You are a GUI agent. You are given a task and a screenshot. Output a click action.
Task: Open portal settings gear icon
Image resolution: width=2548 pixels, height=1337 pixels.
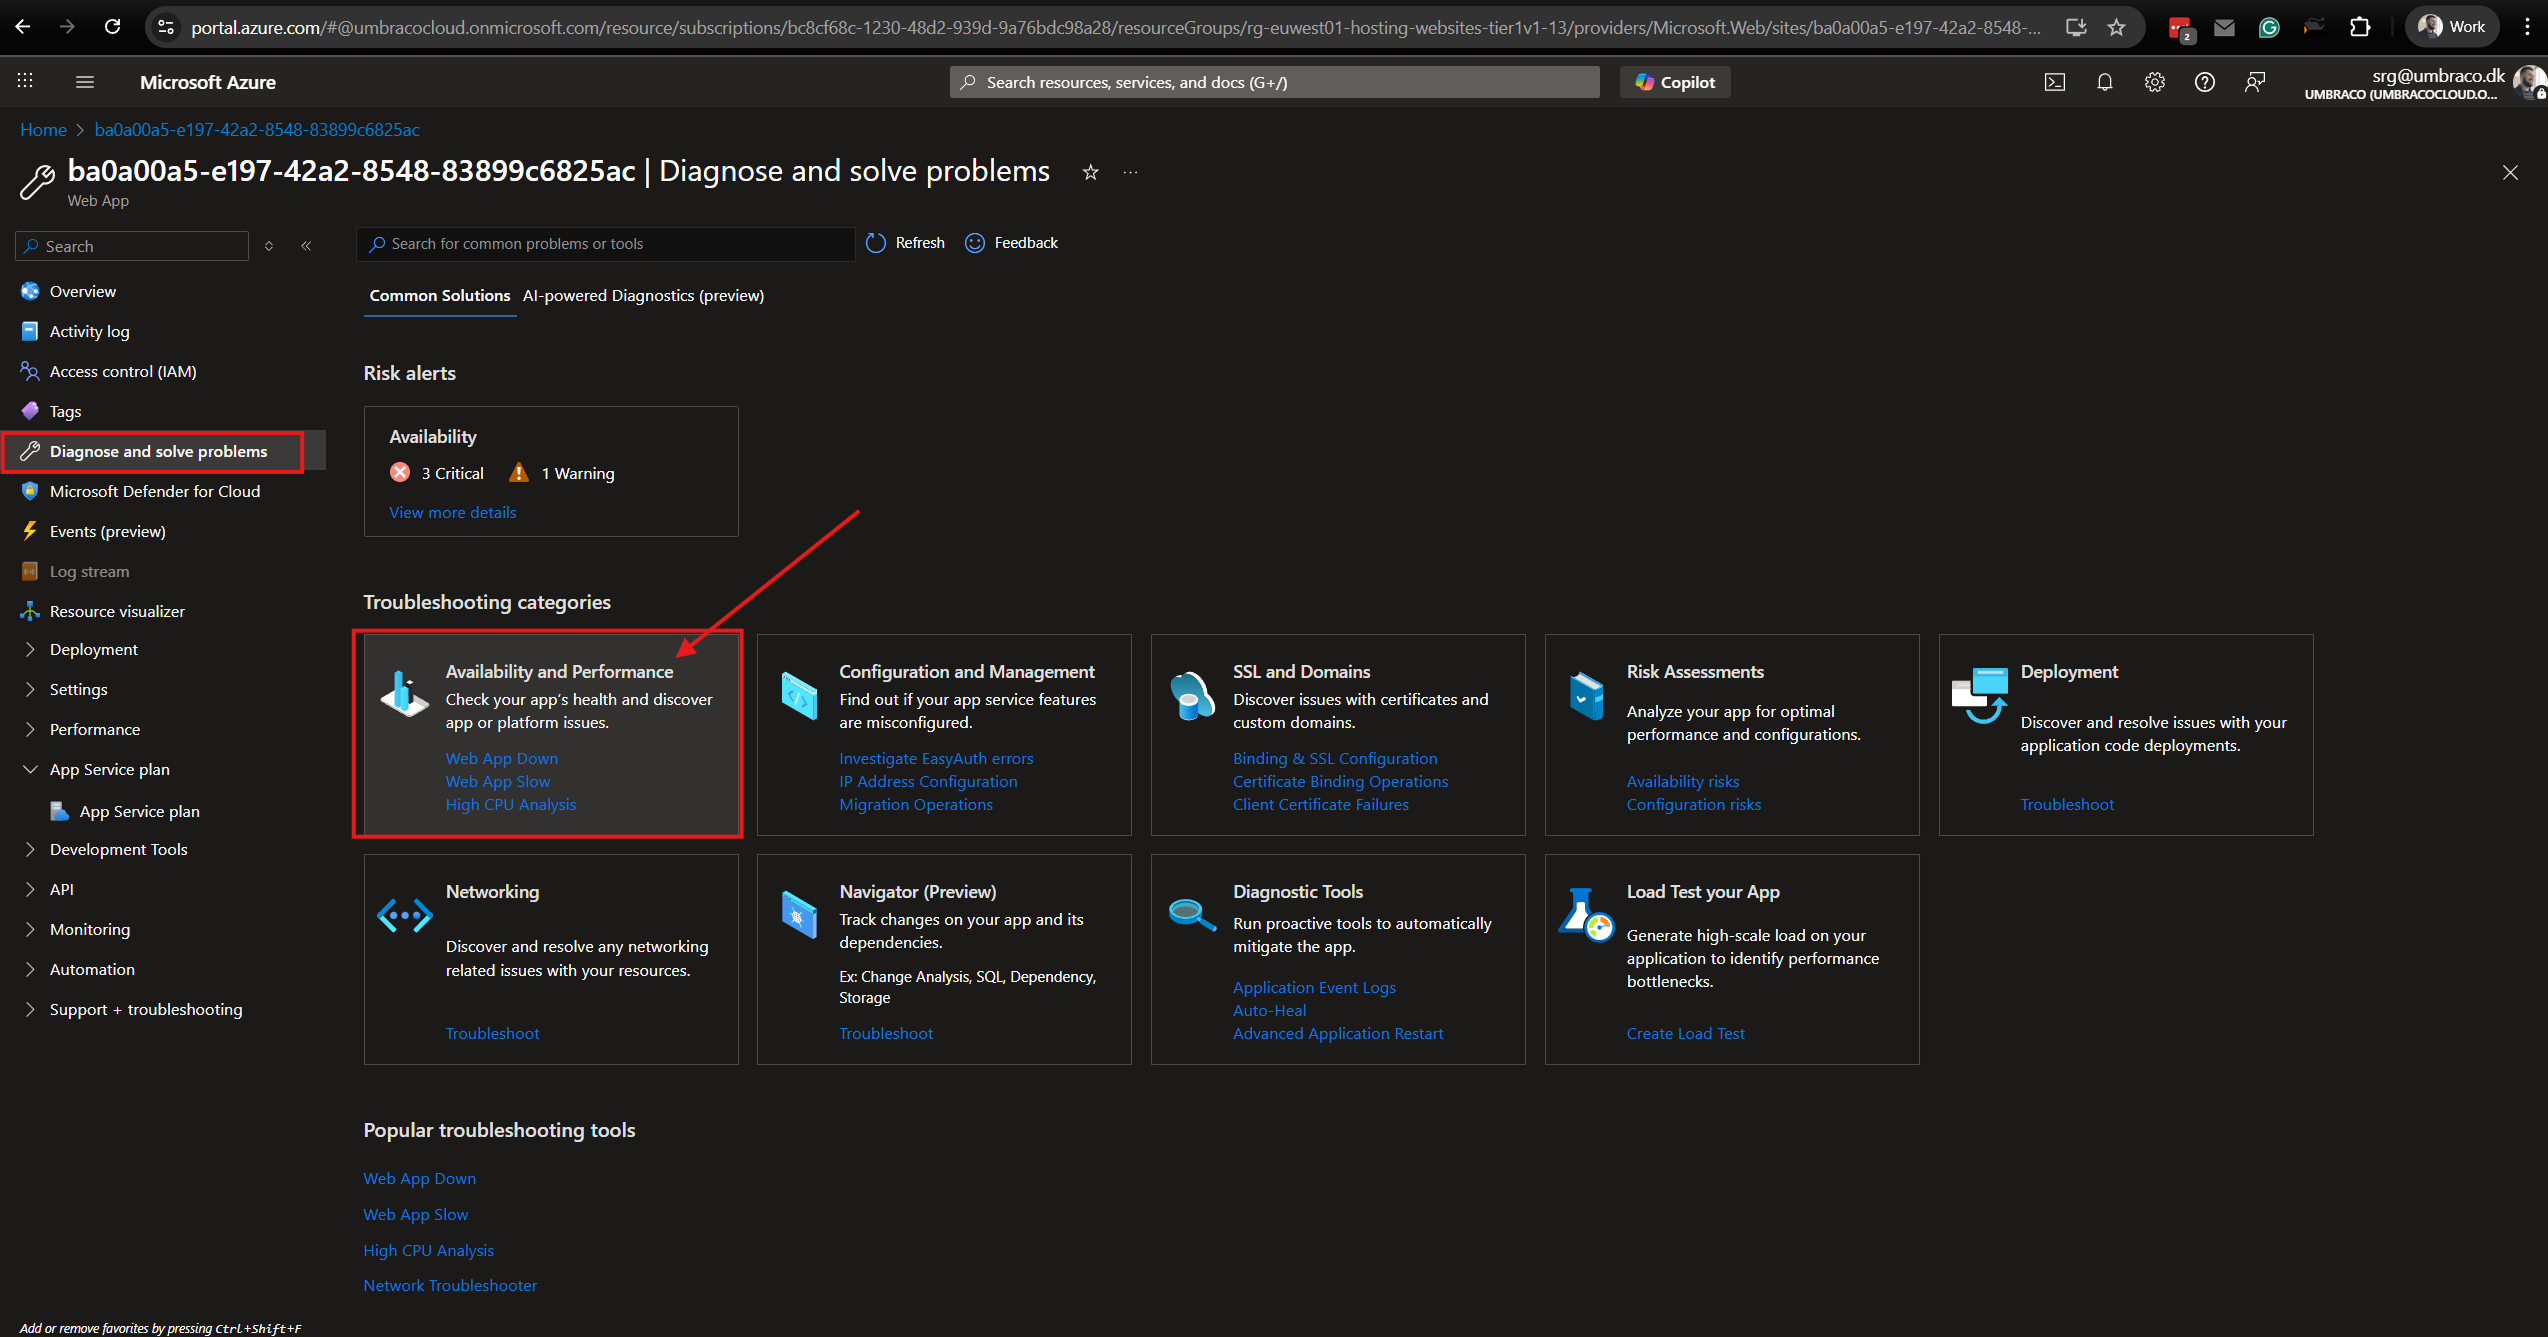(2154, 83)
